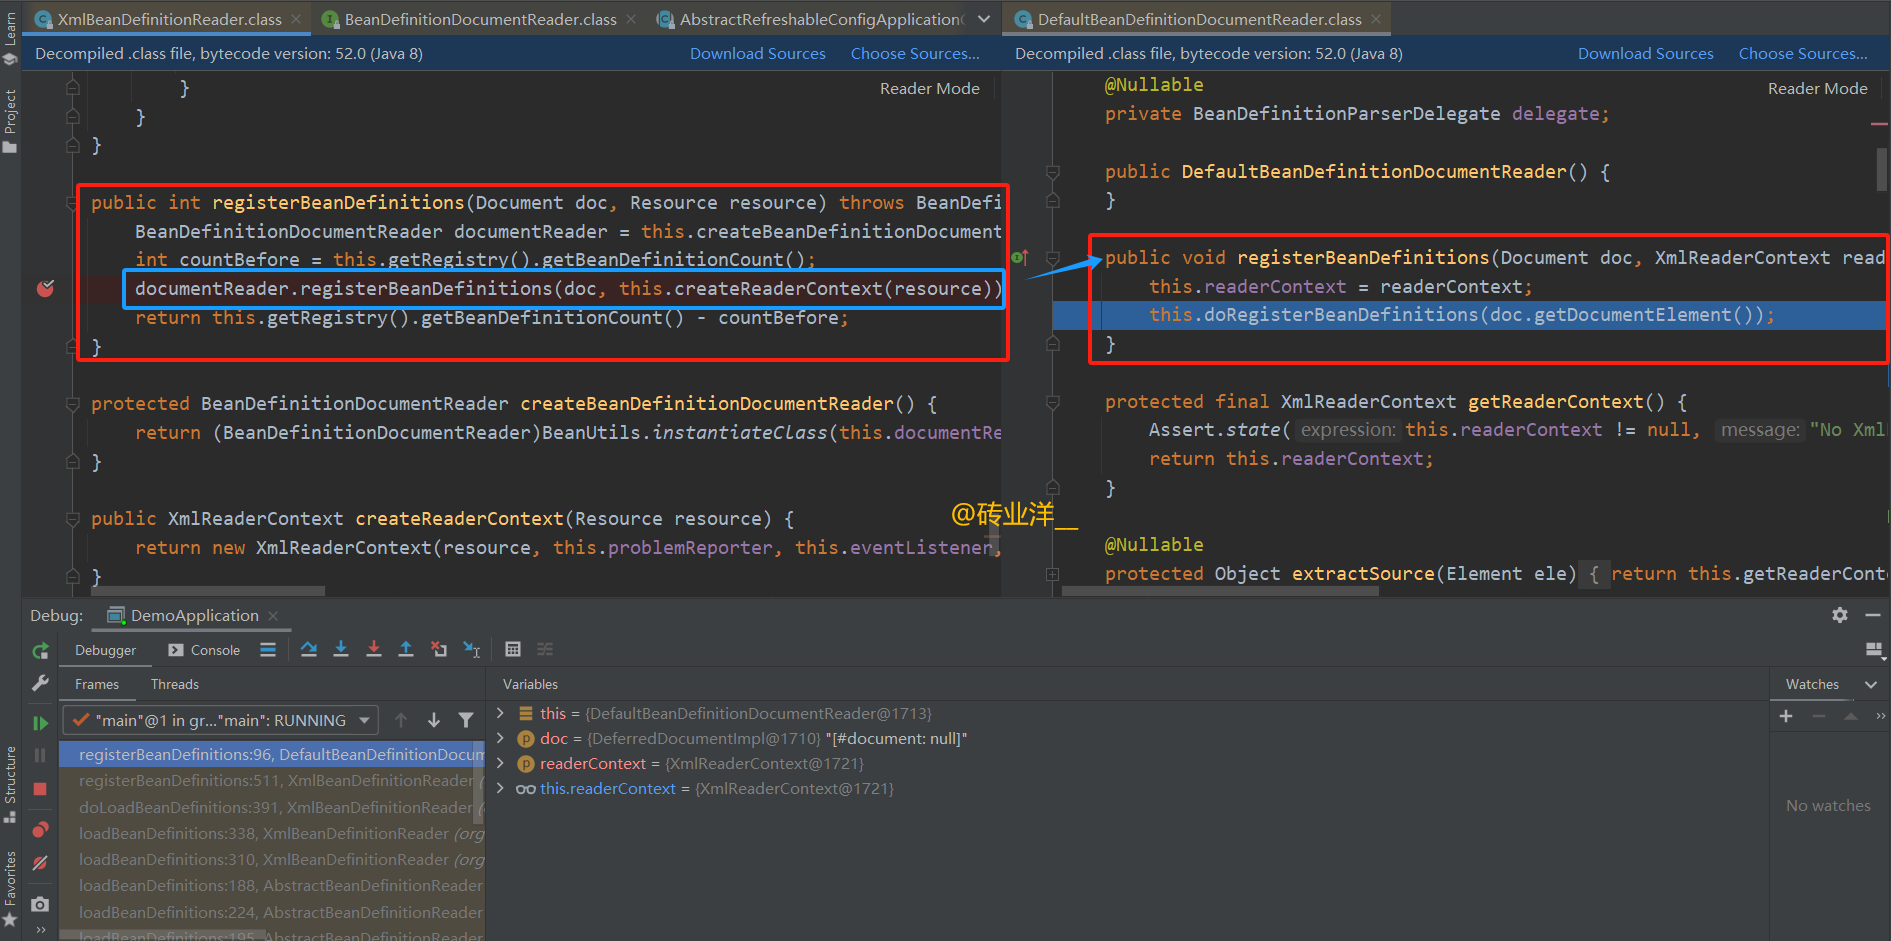The height and width of the screenshot is (941, 1891).
Task: Click Choose Sources in left editor
Action: [915, 54]
